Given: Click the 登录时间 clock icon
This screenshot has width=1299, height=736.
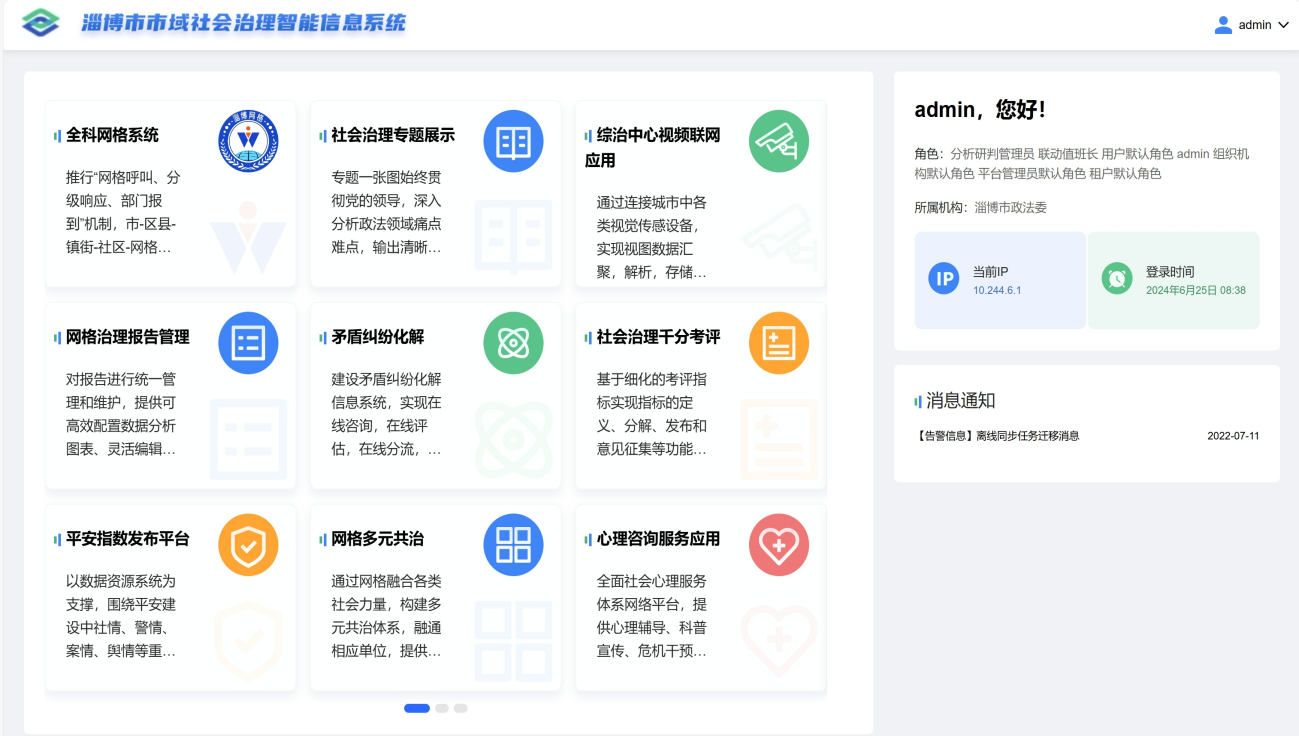Looking at the screenshot, I should pos(1116,278).
